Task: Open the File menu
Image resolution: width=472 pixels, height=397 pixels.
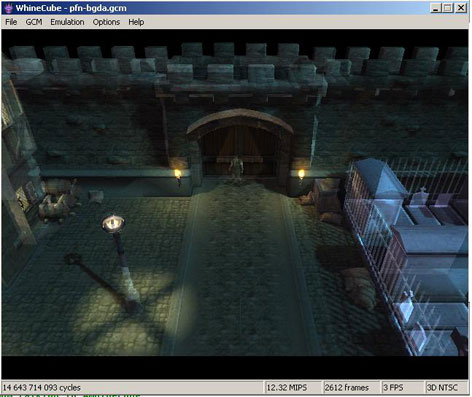Action: (x=11, y=22)
